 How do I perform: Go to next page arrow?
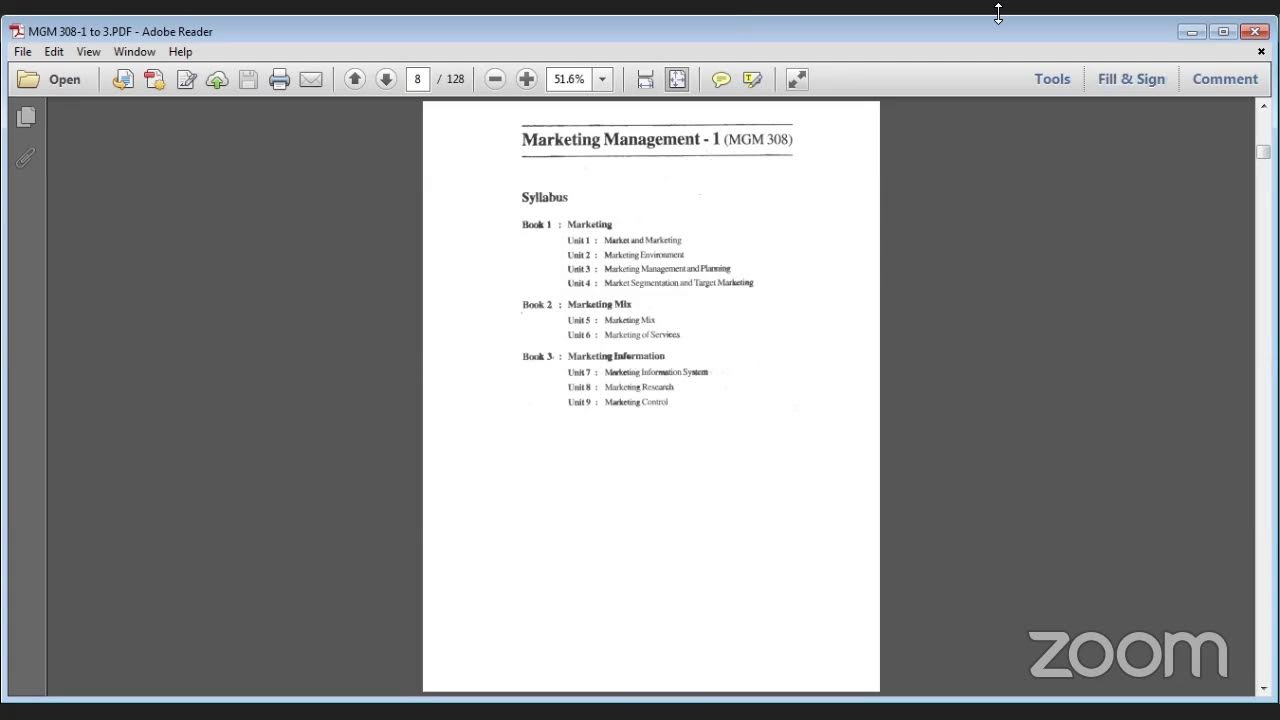(386, 79)
